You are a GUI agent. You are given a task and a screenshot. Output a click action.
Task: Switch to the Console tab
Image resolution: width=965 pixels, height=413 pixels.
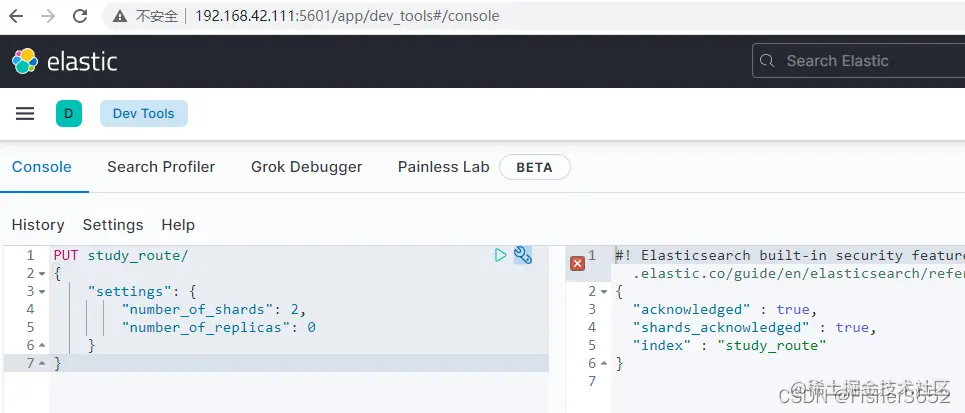pos(42,167)
